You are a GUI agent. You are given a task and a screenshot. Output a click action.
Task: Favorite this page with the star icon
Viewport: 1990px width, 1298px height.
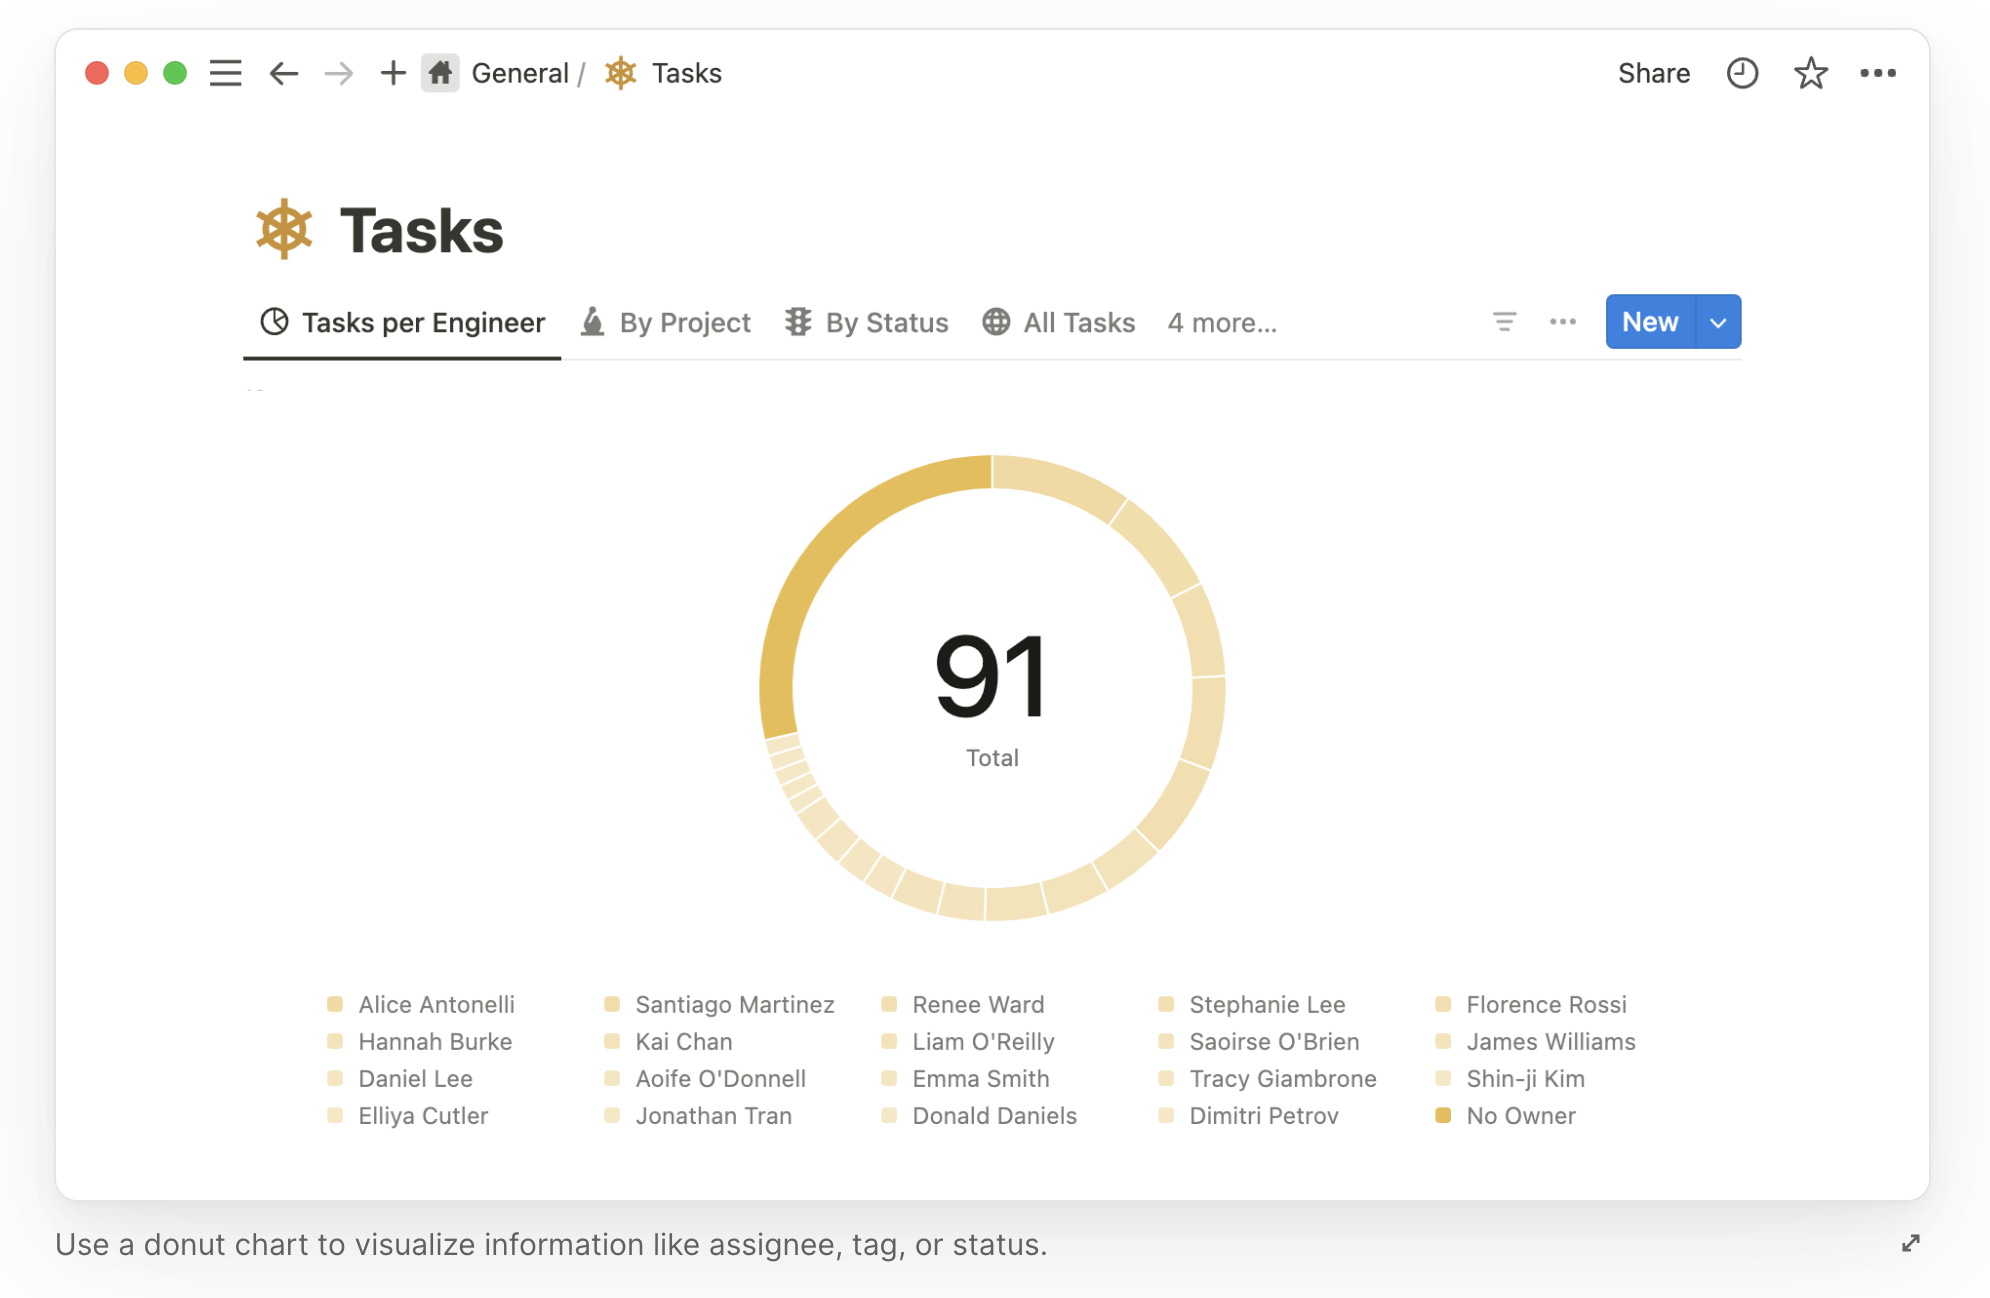coord(1811,73)
